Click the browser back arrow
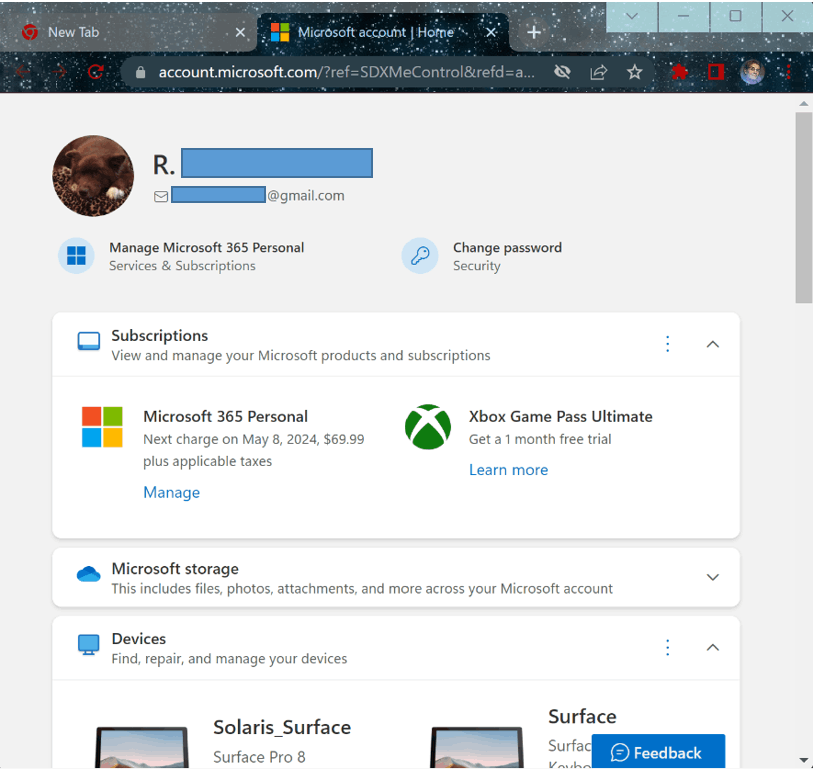Image resolution: width=817 pixels, height=771 pixels. click(x=23, y=71)
